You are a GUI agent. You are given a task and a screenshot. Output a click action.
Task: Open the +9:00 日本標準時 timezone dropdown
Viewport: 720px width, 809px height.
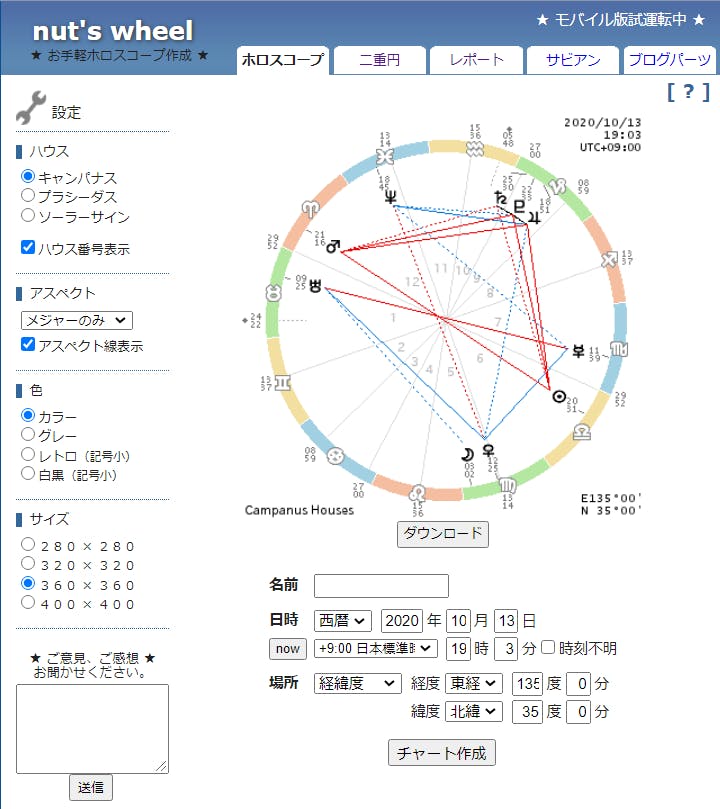[375, 648]
